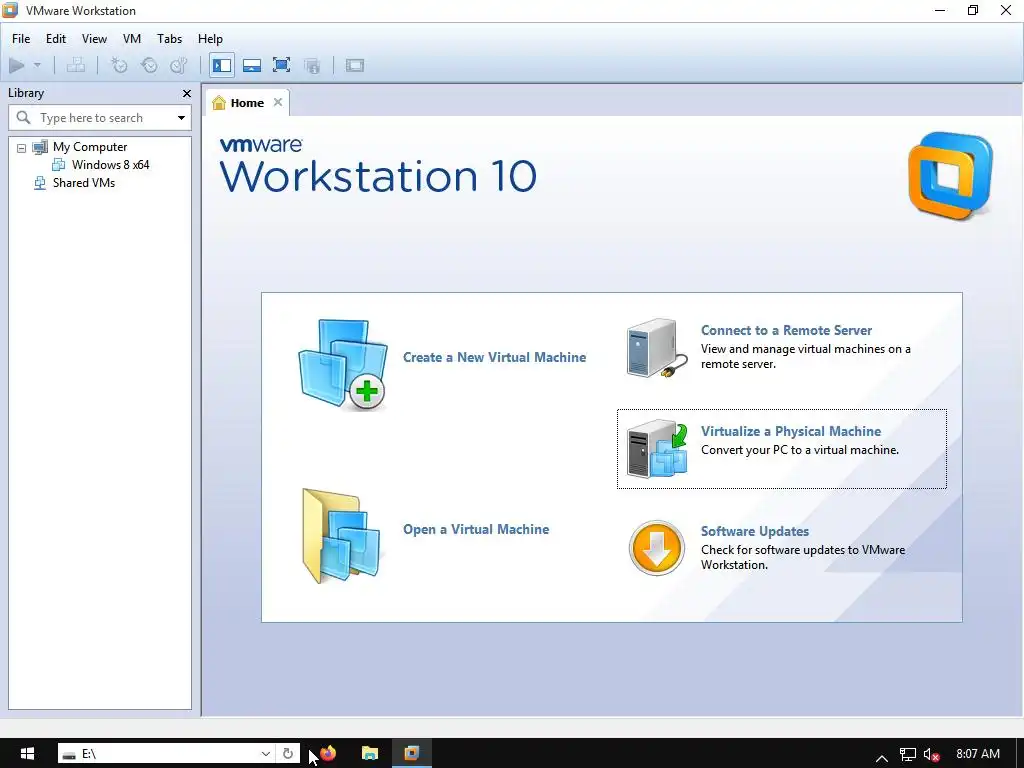Click the Windows 8 x64 VM icon
The height and width of the screenshot is (768, 1024).
pyautogui.click(x=59, y=165)
